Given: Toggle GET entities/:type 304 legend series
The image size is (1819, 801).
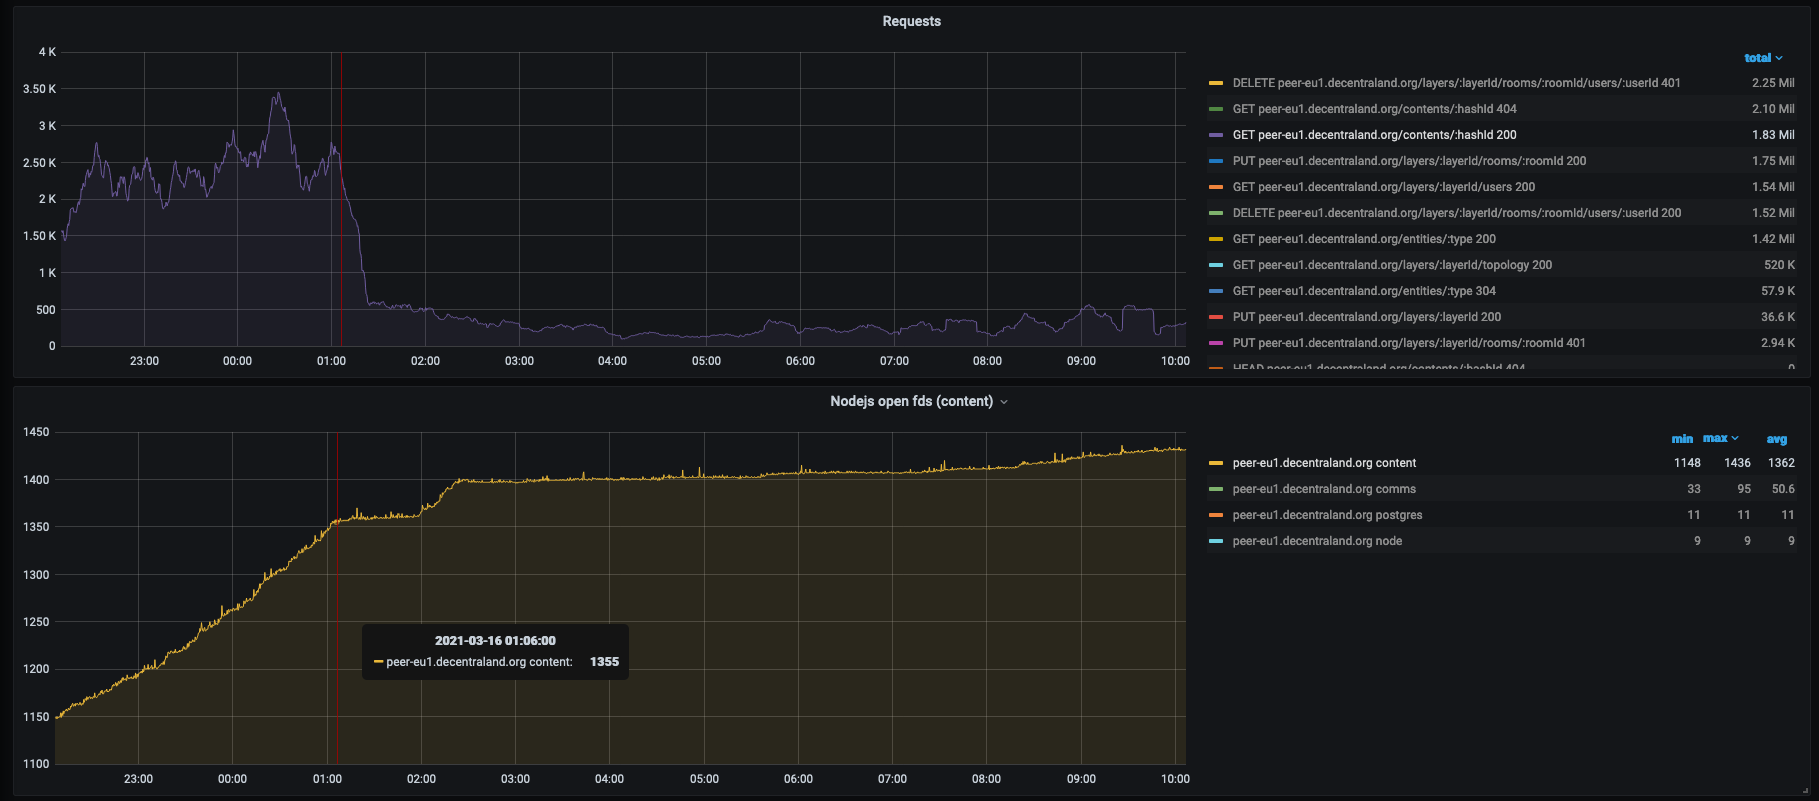Looking at the screenshot, I should click(1364, 291).
